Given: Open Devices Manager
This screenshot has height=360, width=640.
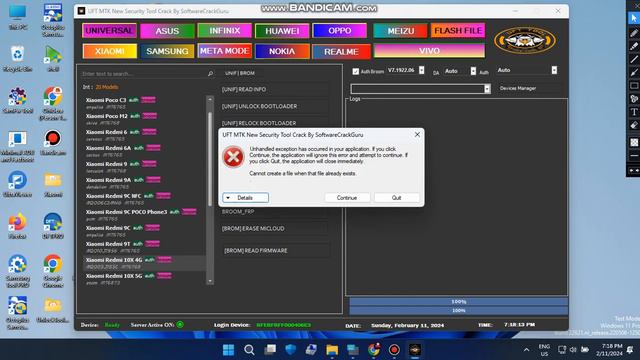Looking at the screenshot, I should tap(518, 88).
